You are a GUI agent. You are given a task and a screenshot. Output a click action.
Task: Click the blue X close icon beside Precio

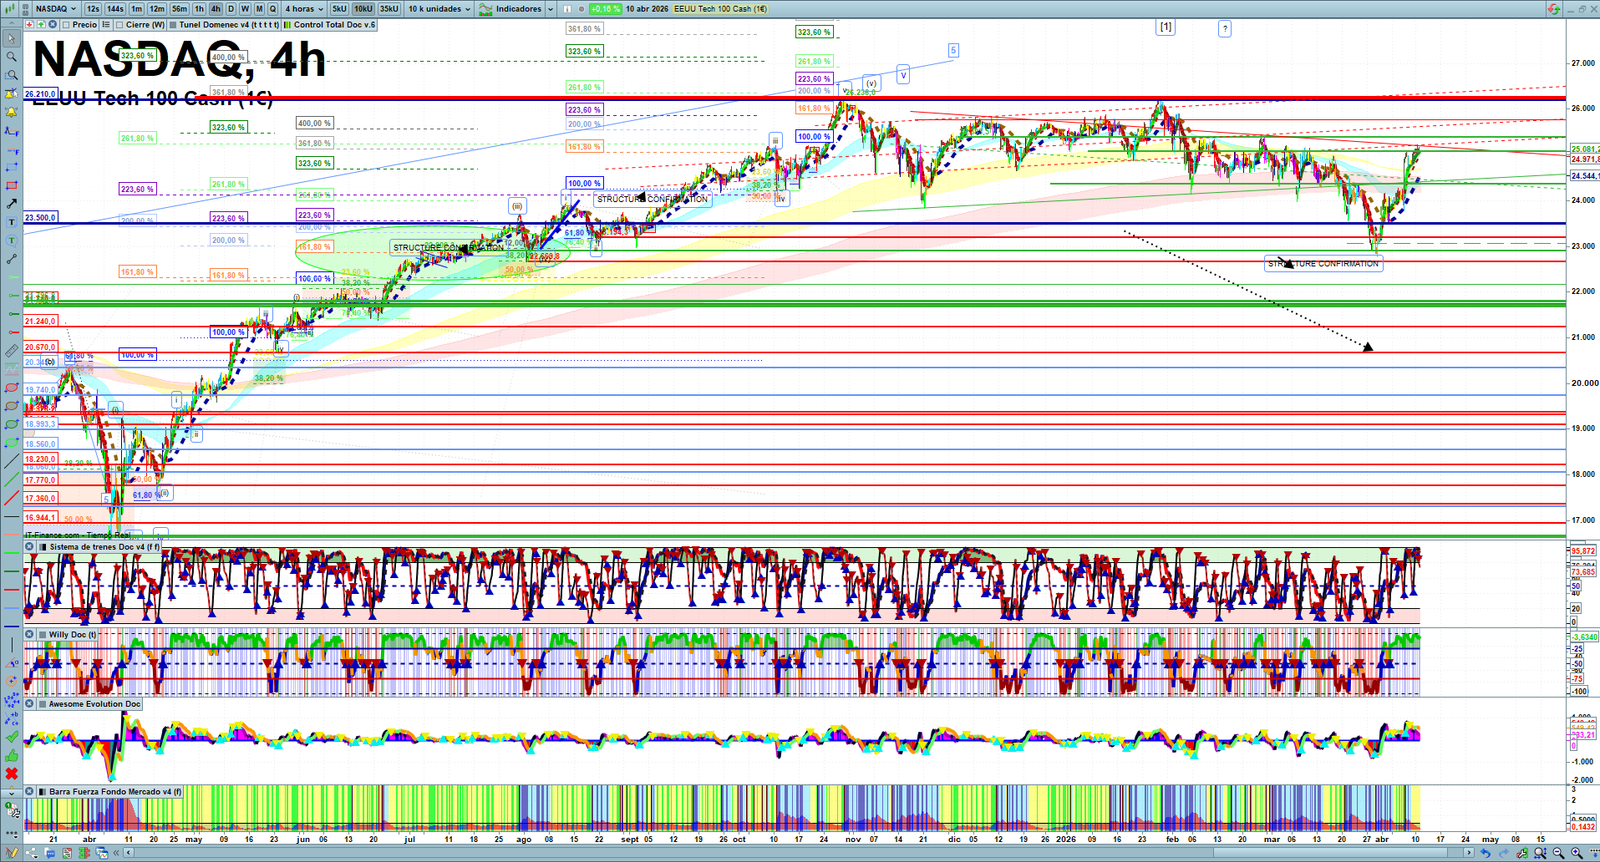tap(52, 25)
